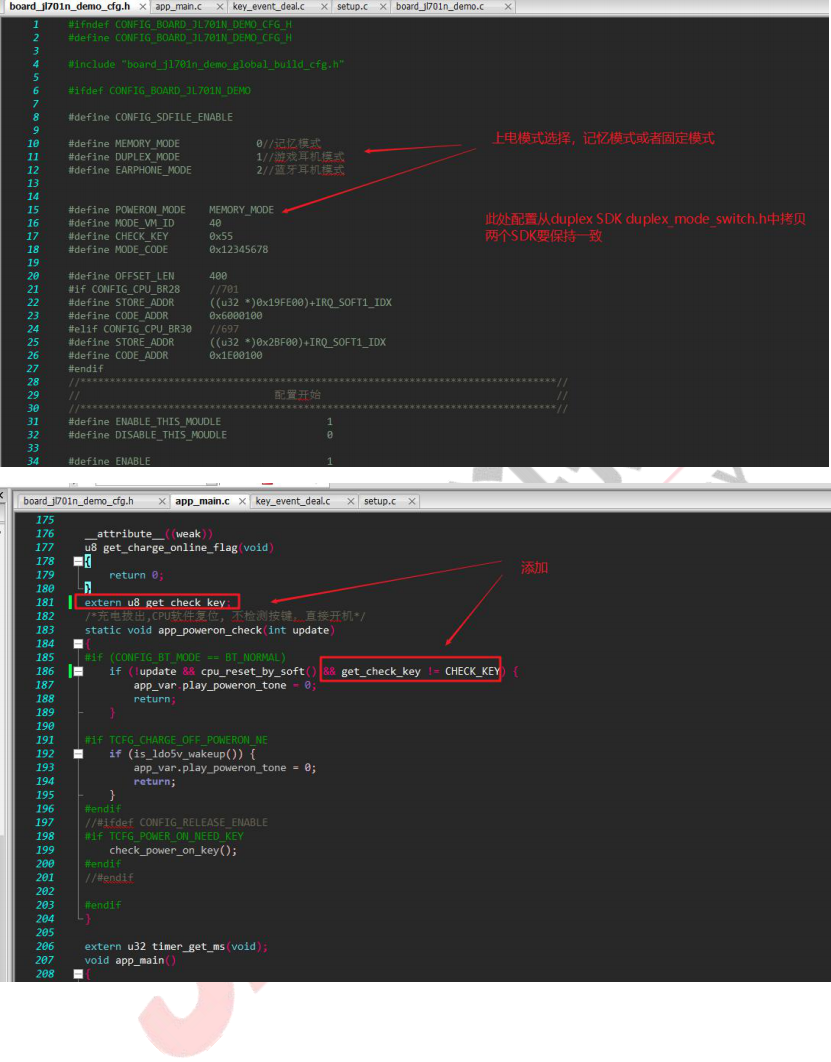This screenshot has height=1062, width=831.
Task: Close setup.c tab in upper editor
Action: click(383, 7)
